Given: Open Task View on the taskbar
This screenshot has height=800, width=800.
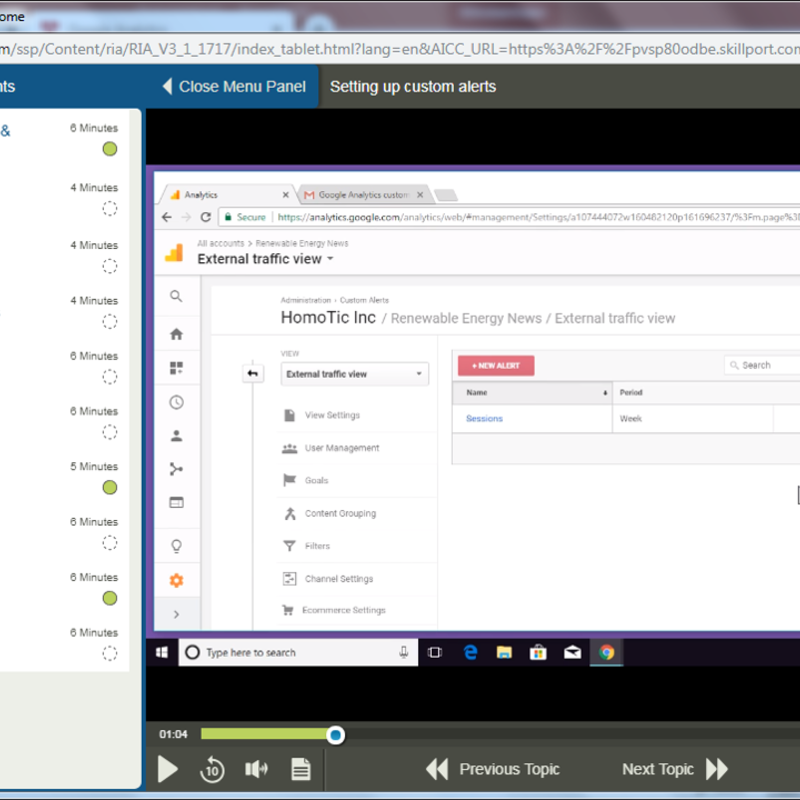Looking at the screenshot, I should 435,653.
